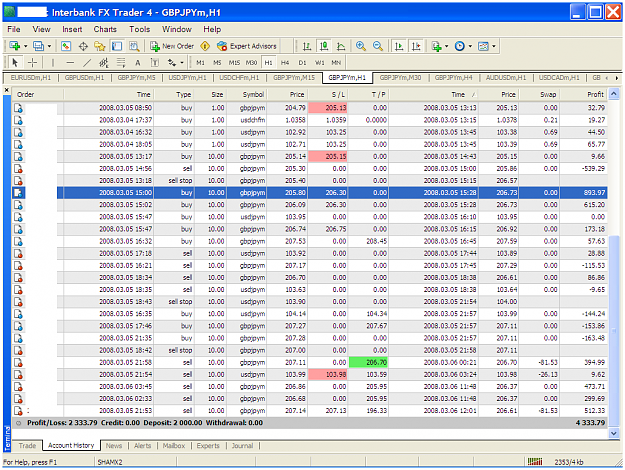Click the Profiles icon
The image size is (625, 470).
[x=39, y=46]
